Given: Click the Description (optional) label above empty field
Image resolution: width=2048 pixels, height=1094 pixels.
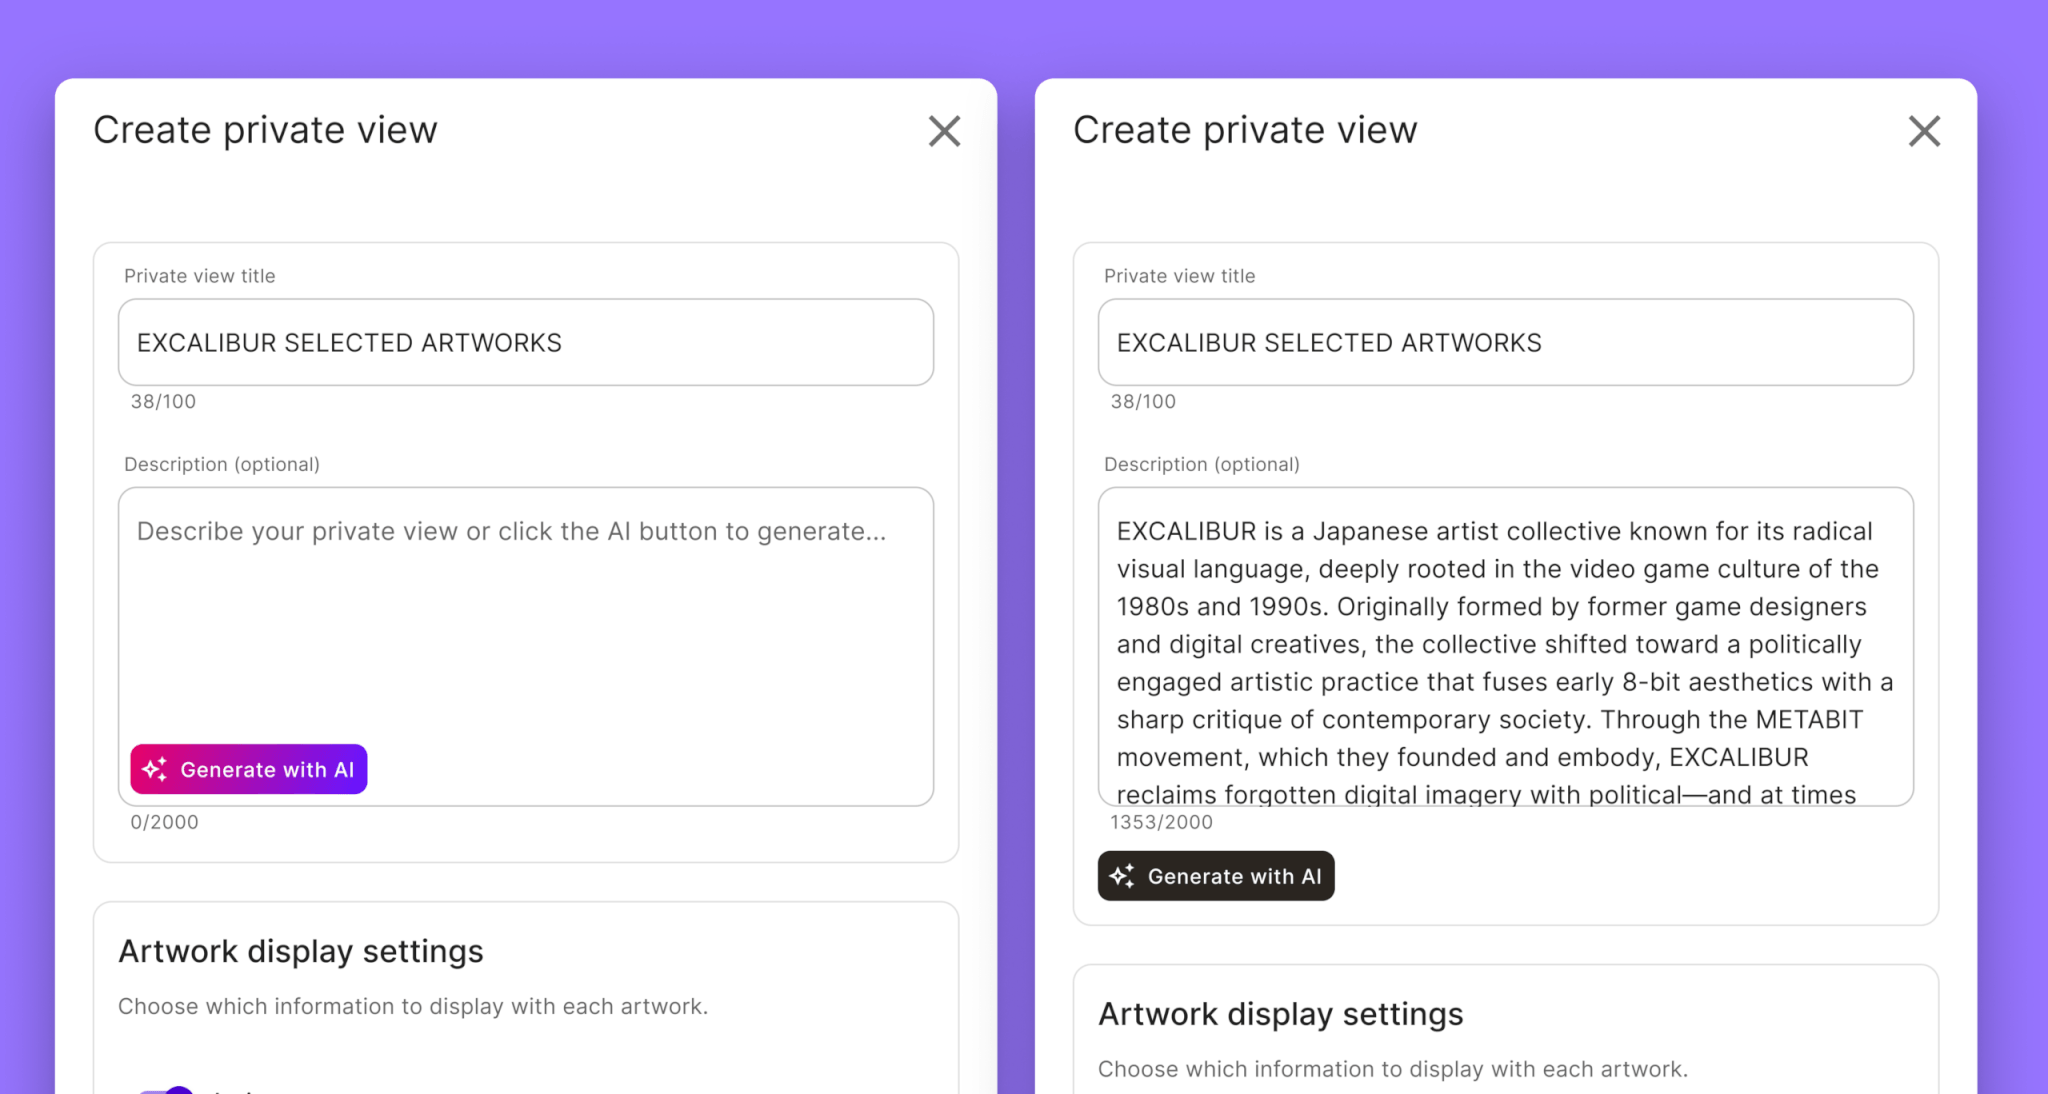Looking at the screenshot, I should tap(222, 464).
